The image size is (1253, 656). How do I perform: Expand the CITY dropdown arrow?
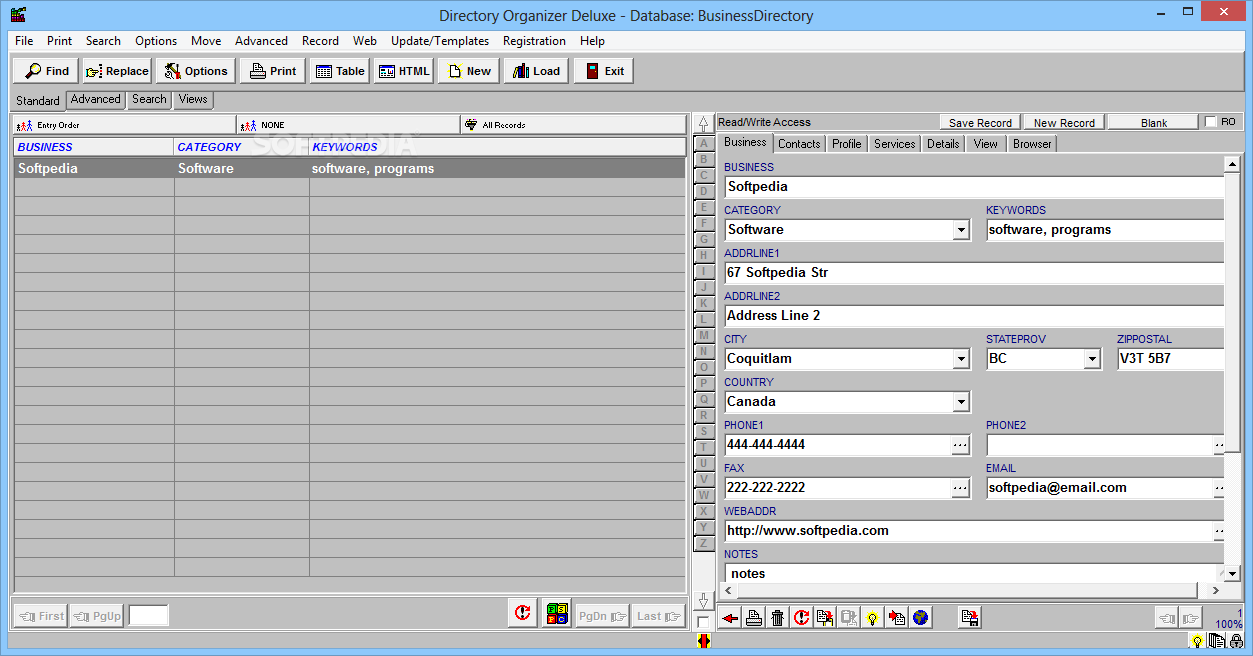[961, 359]
